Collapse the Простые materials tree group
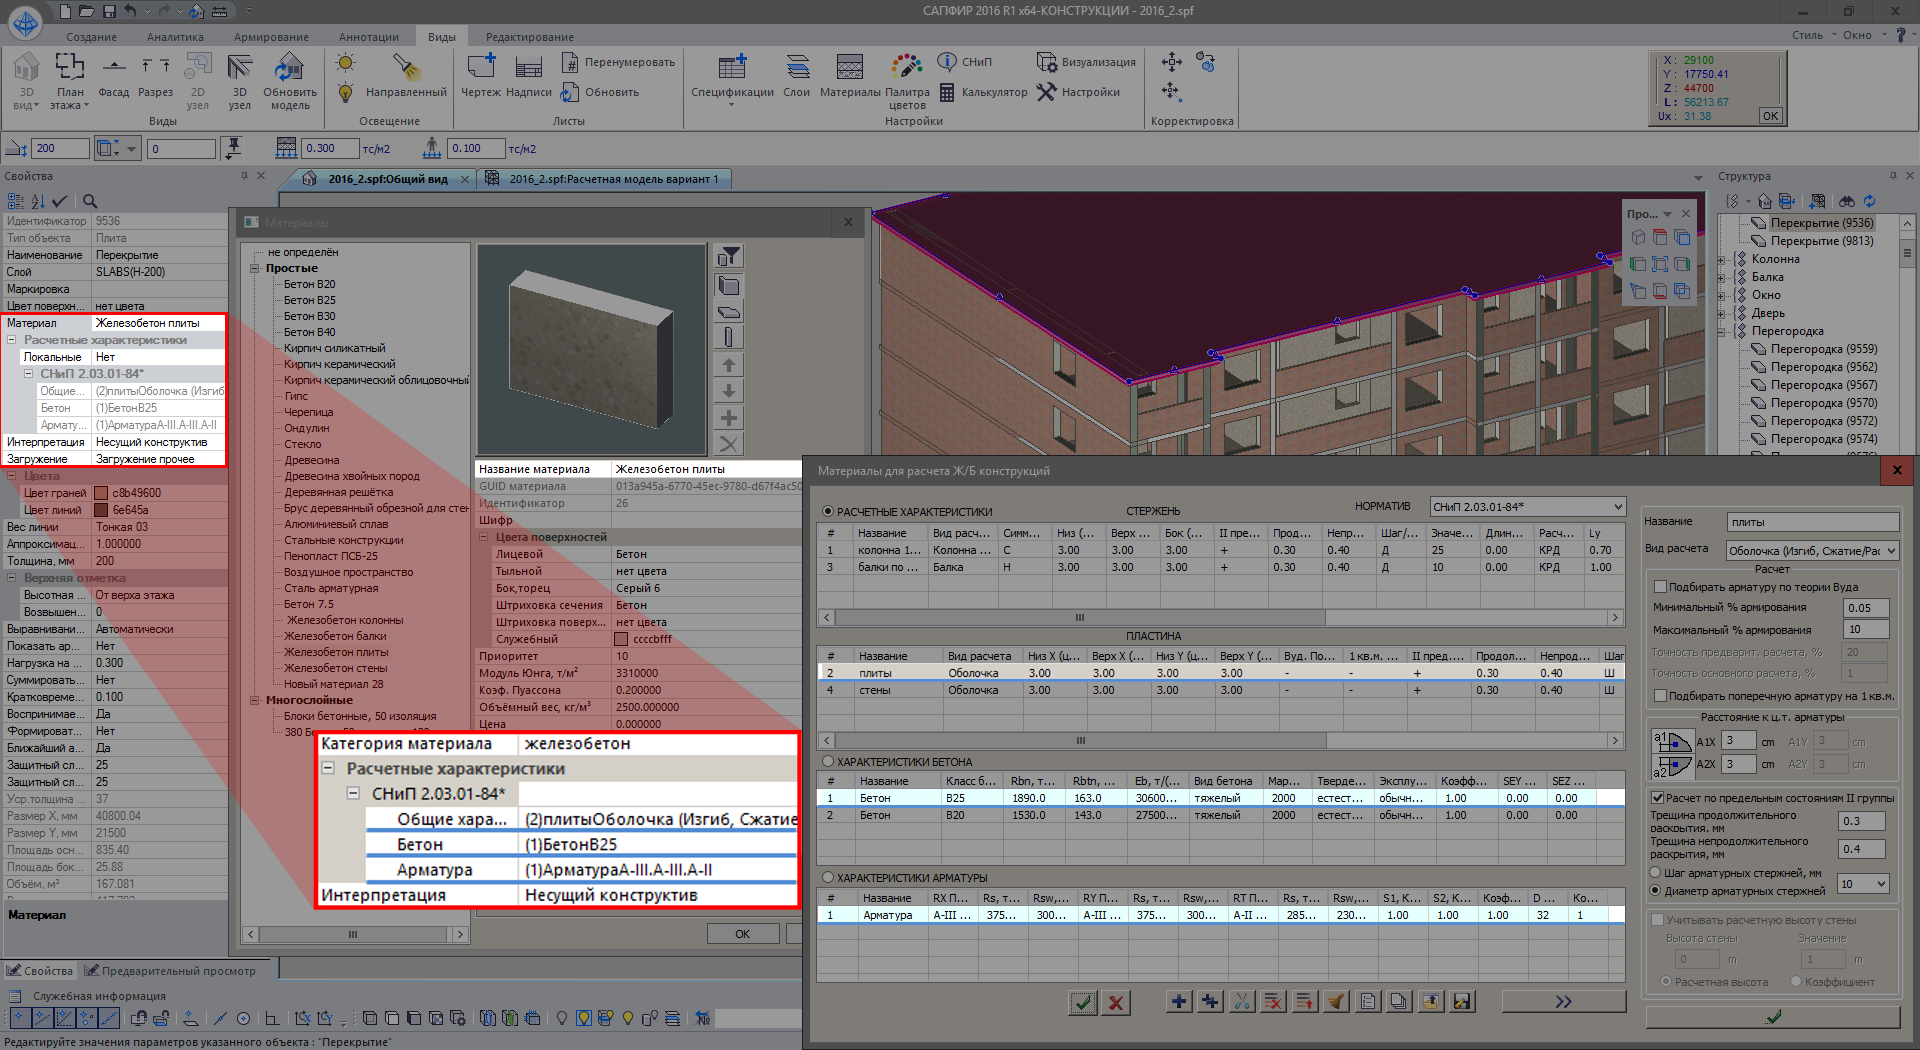 pyautogui.click(x=255, y=268)
